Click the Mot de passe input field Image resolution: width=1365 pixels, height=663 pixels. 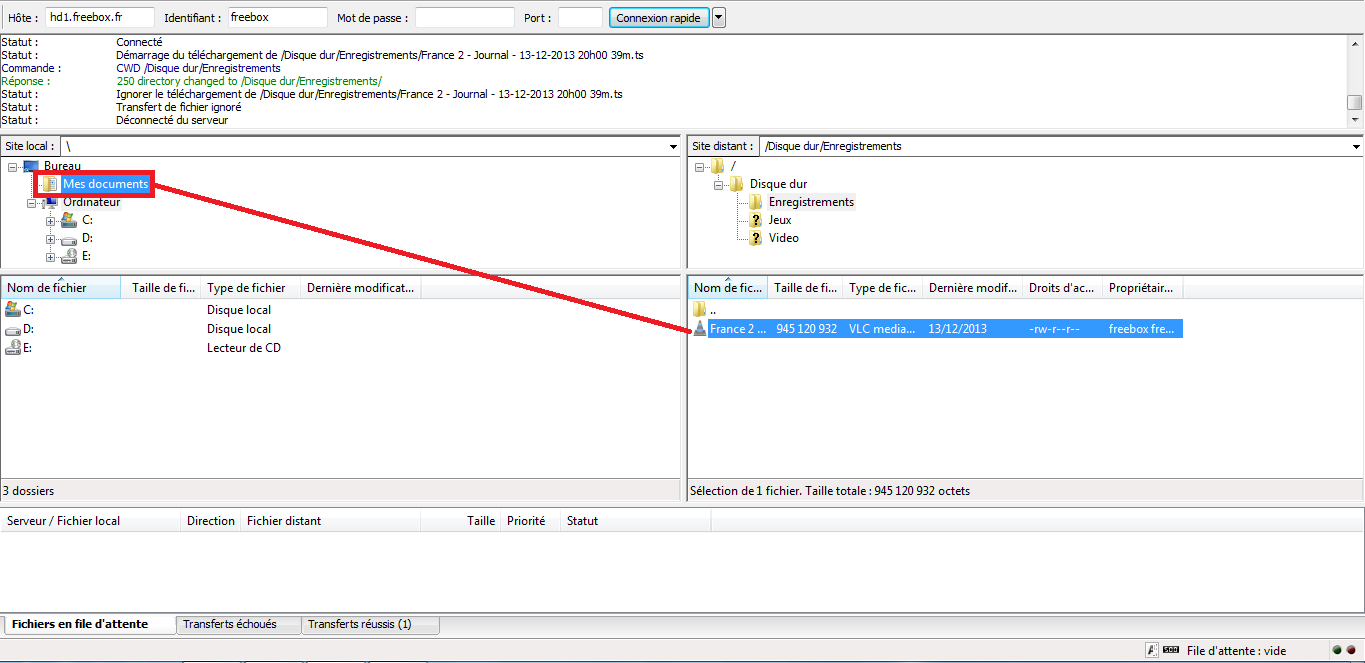point(464,18)
